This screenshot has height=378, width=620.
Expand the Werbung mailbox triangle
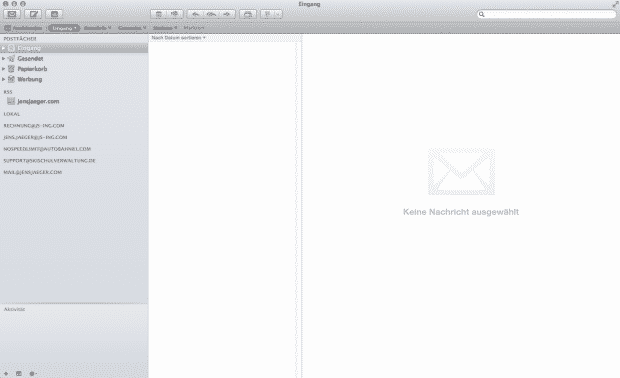[4, 79]
